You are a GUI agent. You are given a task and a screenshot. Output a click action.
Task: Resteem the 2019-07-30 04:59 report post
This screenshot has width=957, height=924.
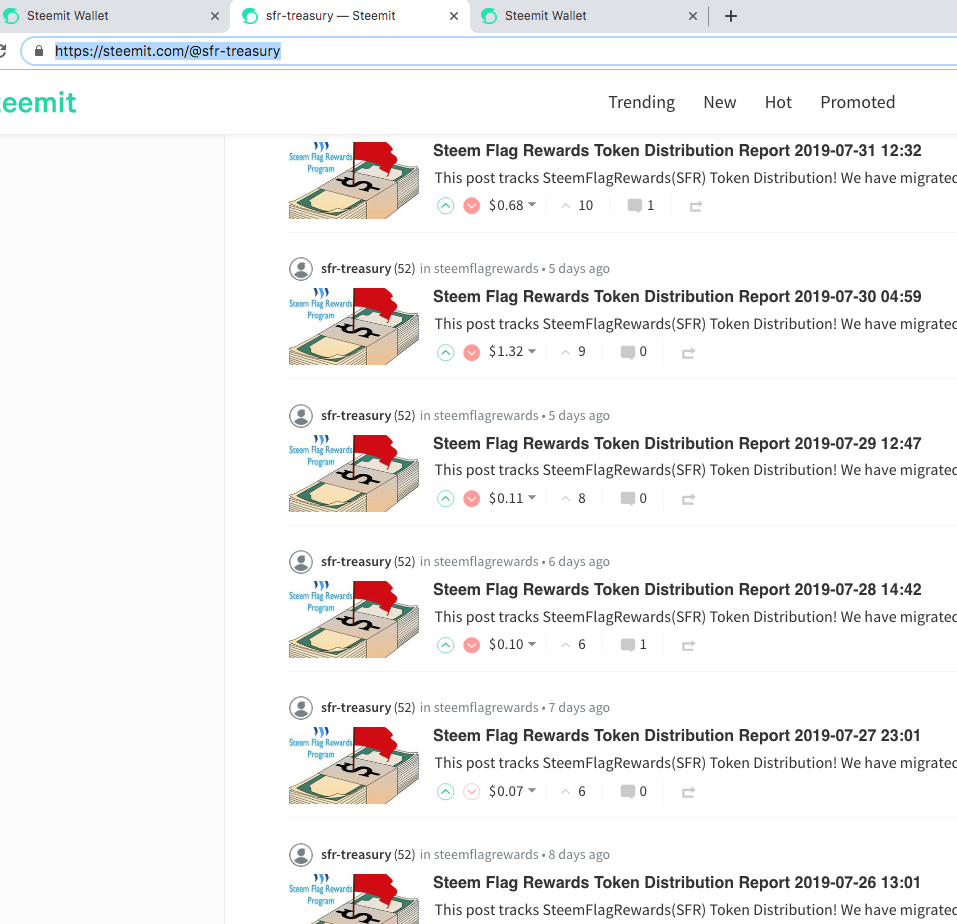(x=688, y=353)
